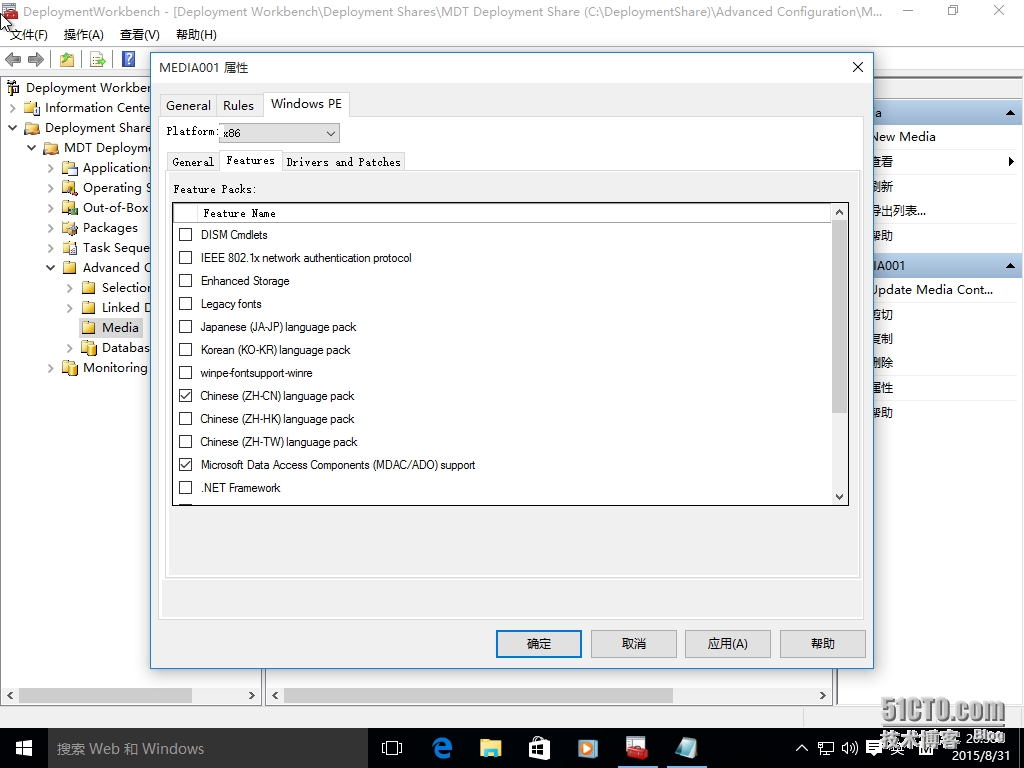This screenshot has width=1024, height=768.
Task: Click the volume icon in system tray
Action: click(x=850, y=748)
